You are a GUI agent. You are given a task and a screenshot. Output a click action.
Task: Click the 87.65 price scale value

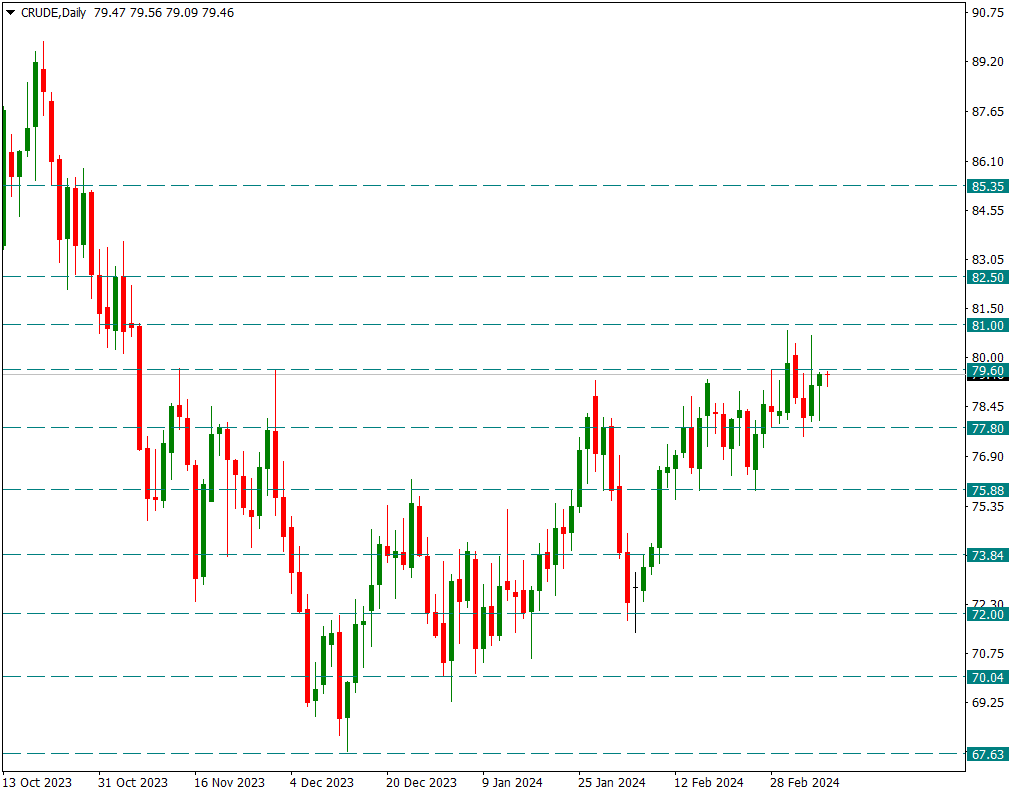point(988,111)
